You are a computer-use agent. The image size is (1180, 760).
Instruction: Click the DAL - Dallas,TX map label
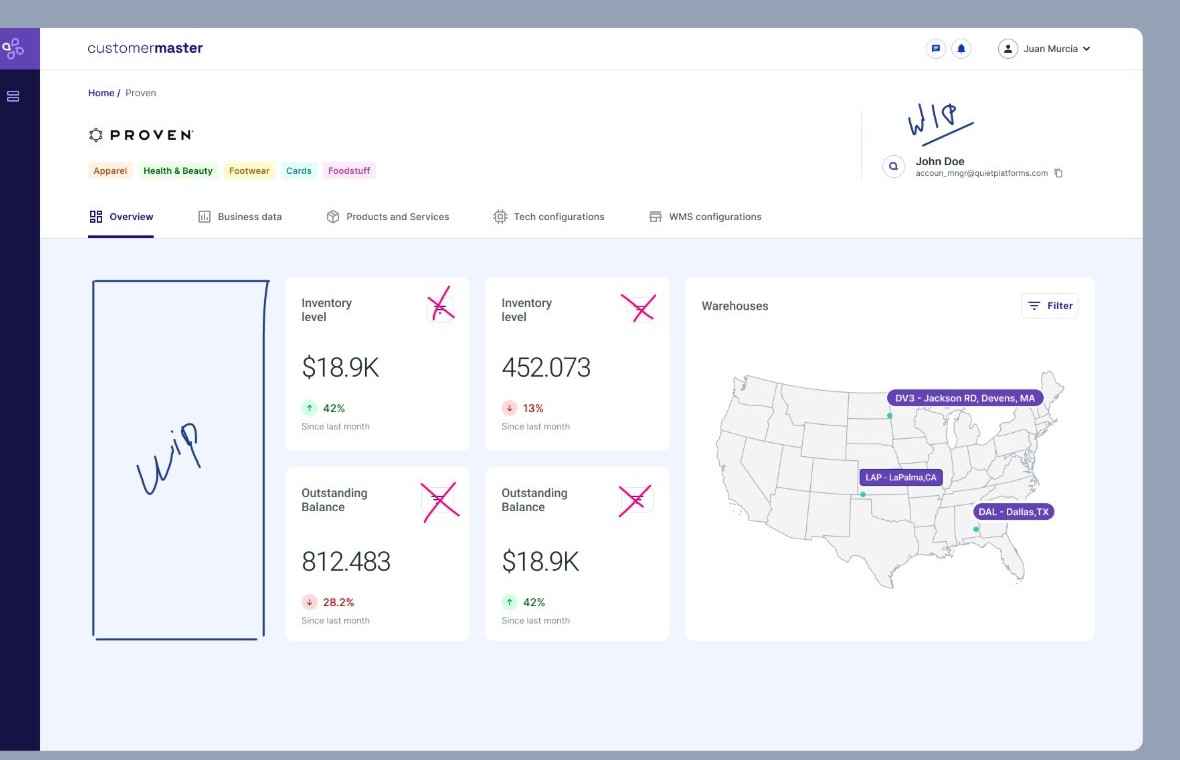click(x=1013, y=512)
